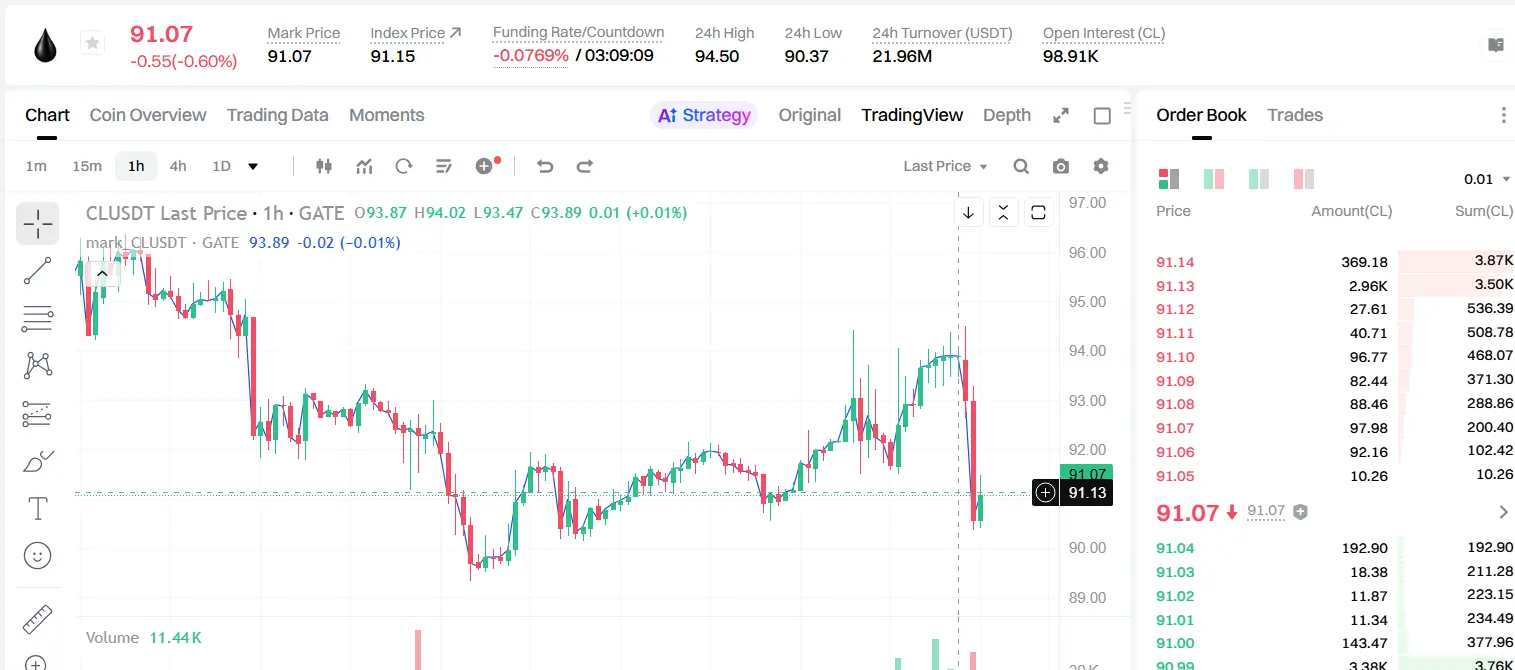Open chart settings gear icon
1515x670 pixels.
tap(1101, 166)
